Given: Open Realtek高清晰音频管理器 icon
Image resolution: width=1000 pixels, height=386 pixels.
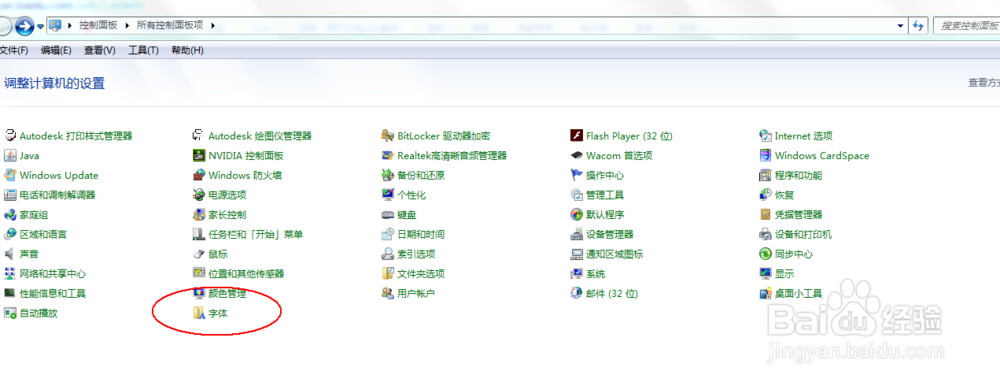Looking at the screenshot, I should (x=387, y=155).
